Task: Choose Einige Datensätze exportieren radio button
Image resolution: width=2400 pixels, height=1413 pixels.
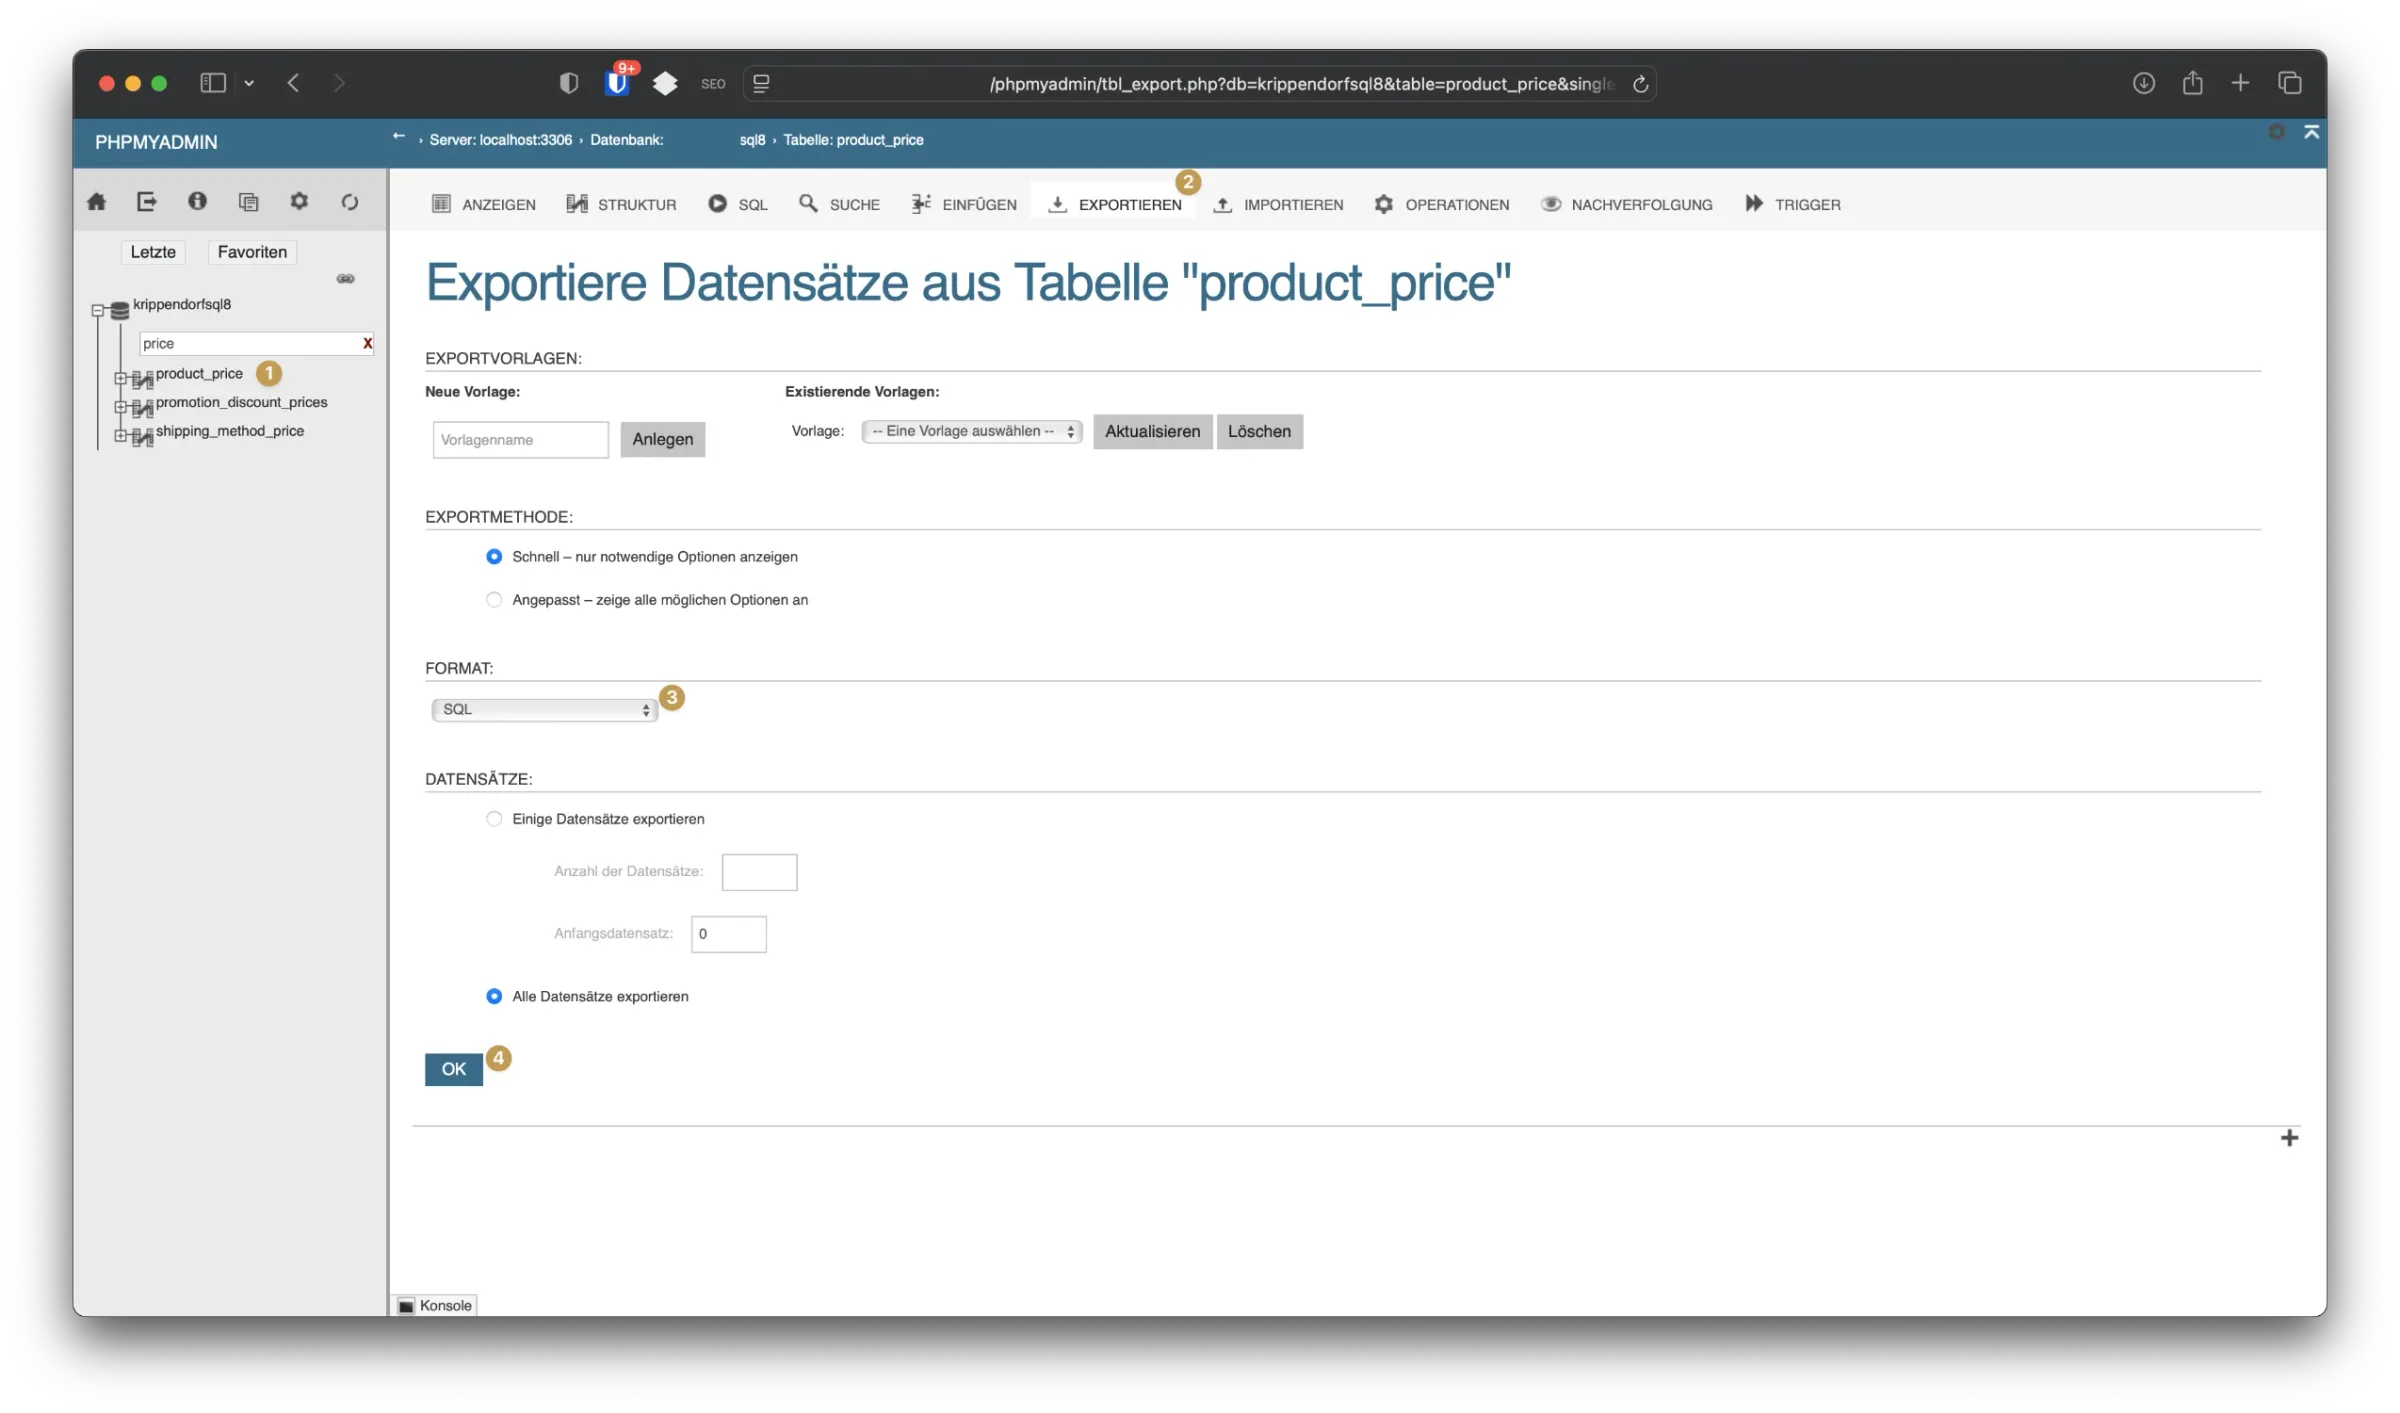Action: [x=494, y=819]
